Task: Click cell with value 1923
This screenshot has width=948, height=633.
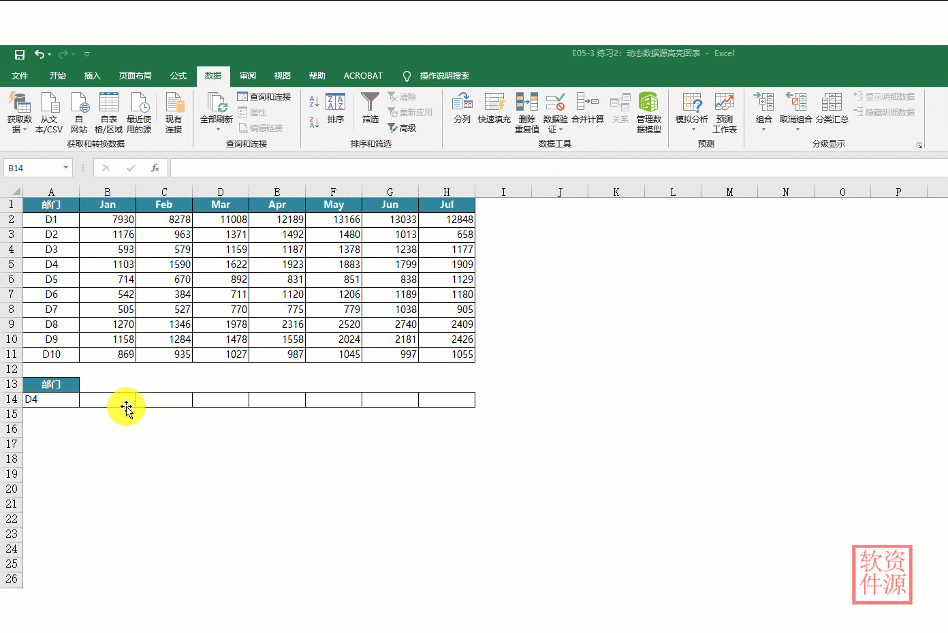Action: pyautogui.click(x=277, y=264)
